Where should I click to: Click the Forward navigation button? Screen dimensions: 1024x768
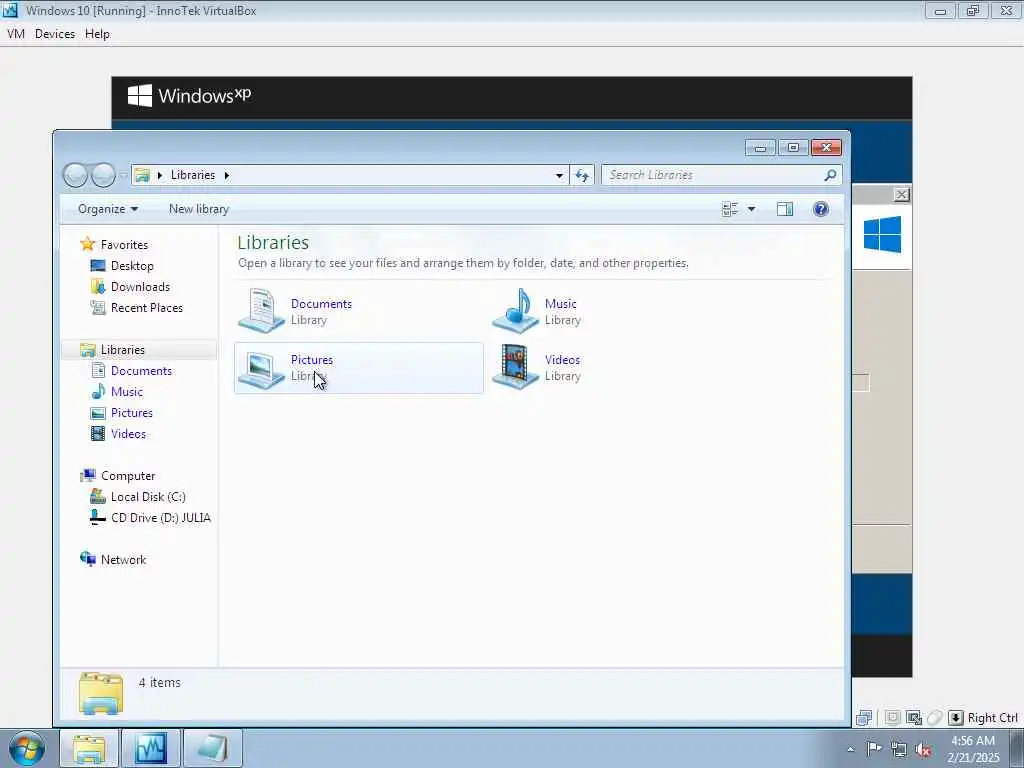coord(103,175)
